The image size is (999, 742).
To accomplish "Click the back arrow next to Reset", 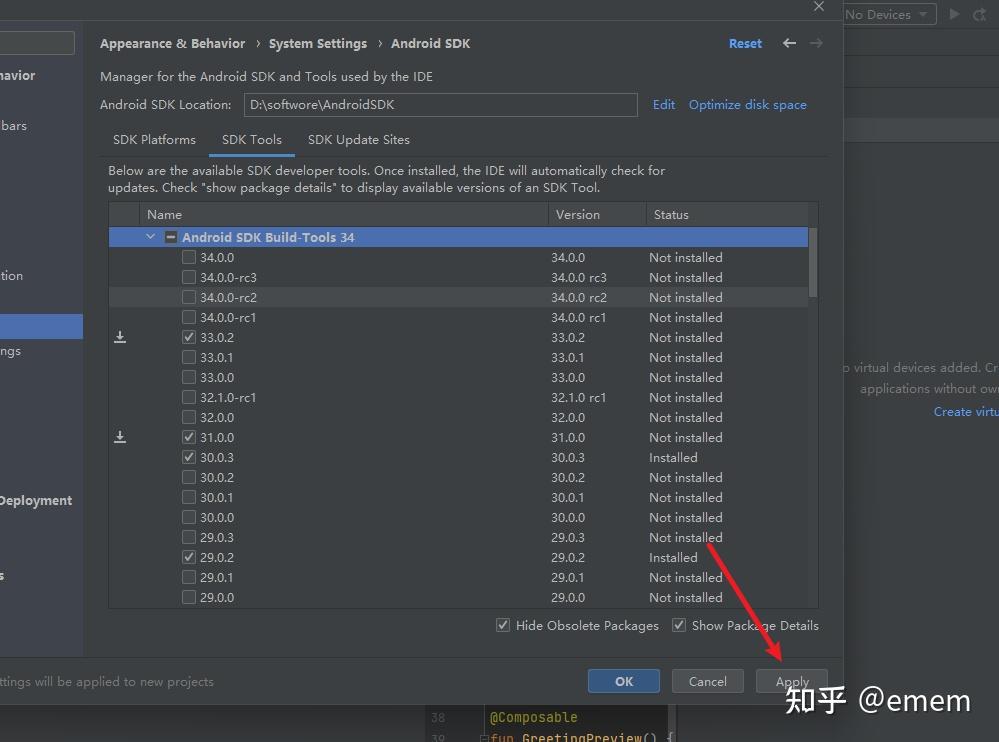I will [x=789, y=43].
